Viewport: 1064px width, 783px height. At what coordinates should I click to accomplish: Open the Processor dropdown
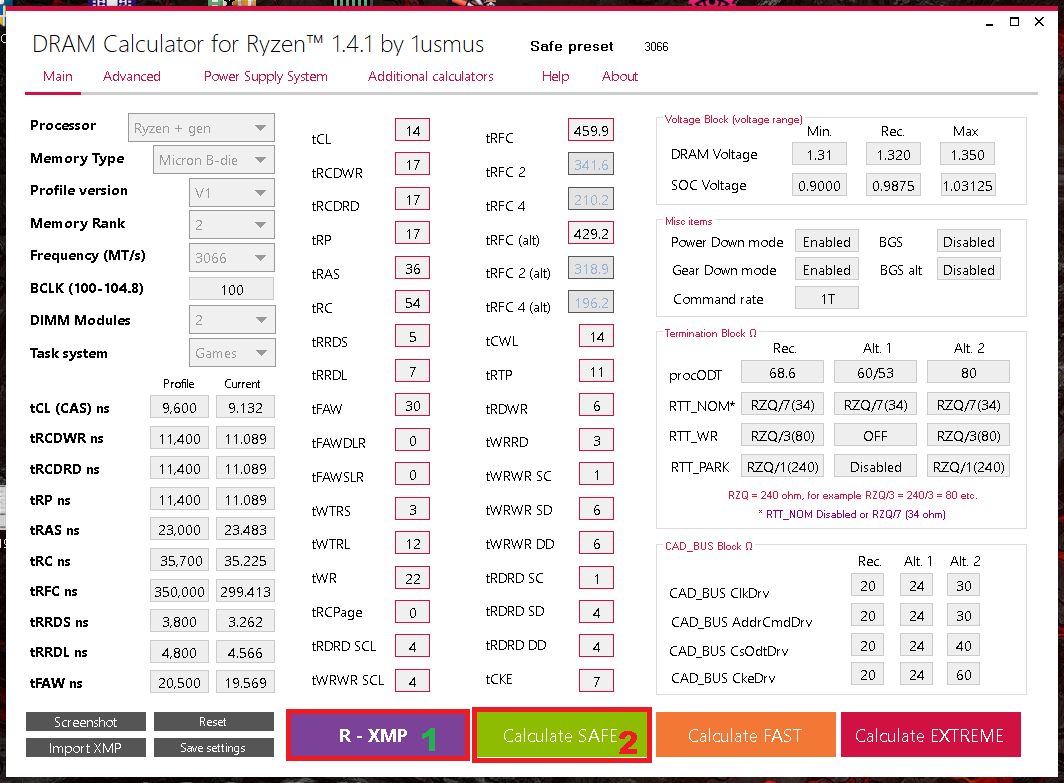tap(201, 128)
